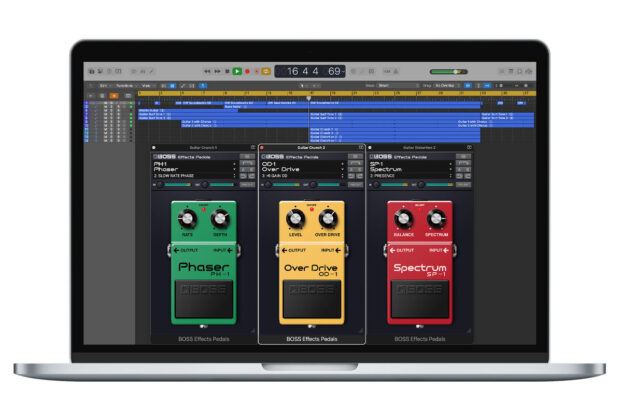Click the link icon in Guitar Crunch 2 title bar

tap(361, 148)
